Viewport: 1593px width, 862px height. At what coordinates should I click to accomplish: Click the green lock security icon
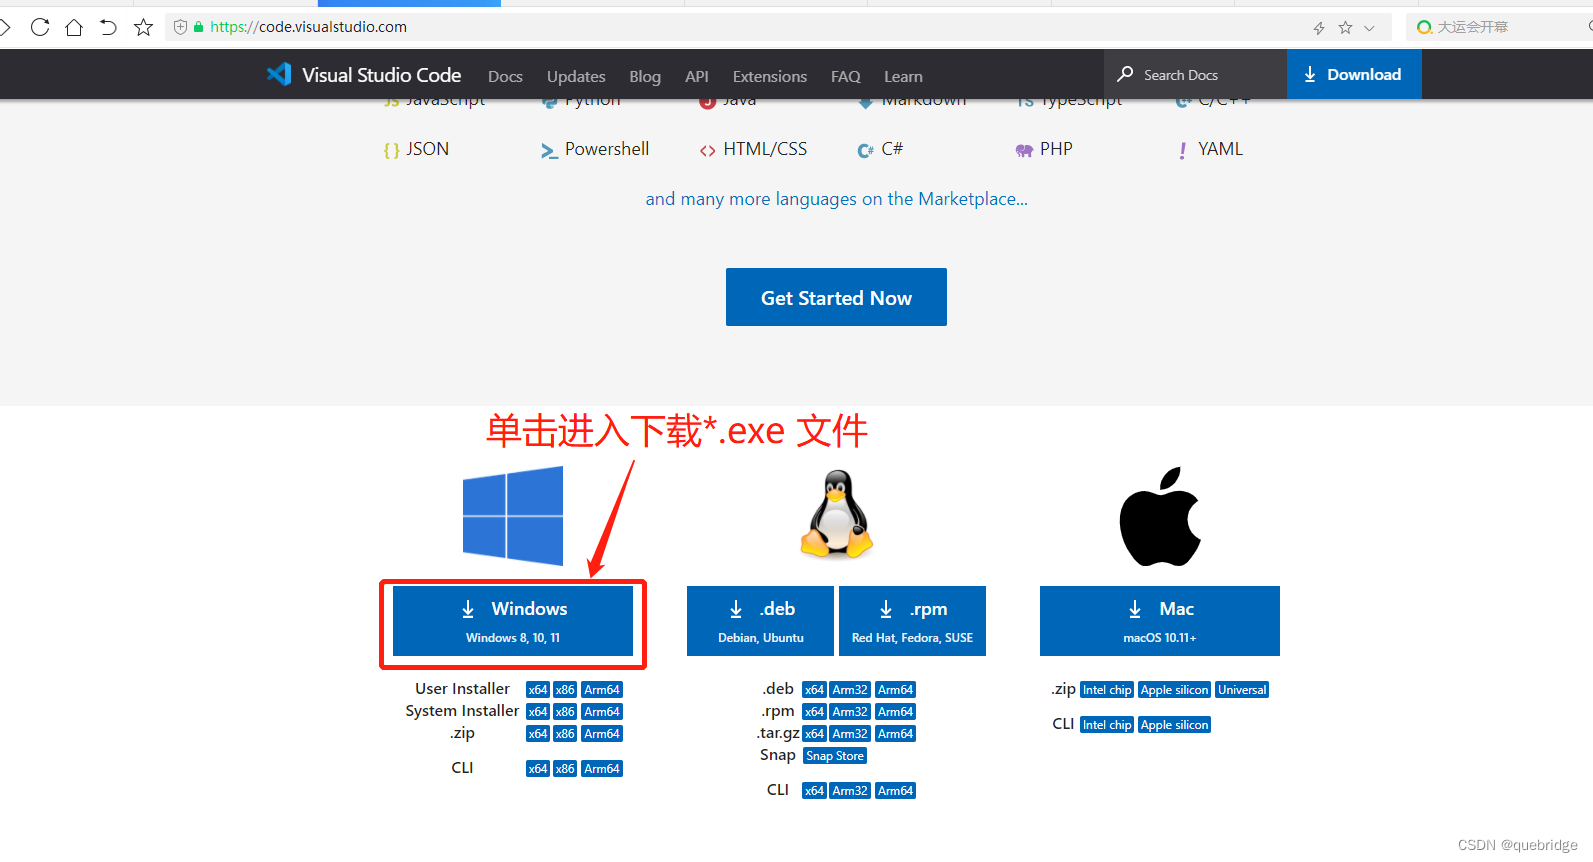point(199,27)
